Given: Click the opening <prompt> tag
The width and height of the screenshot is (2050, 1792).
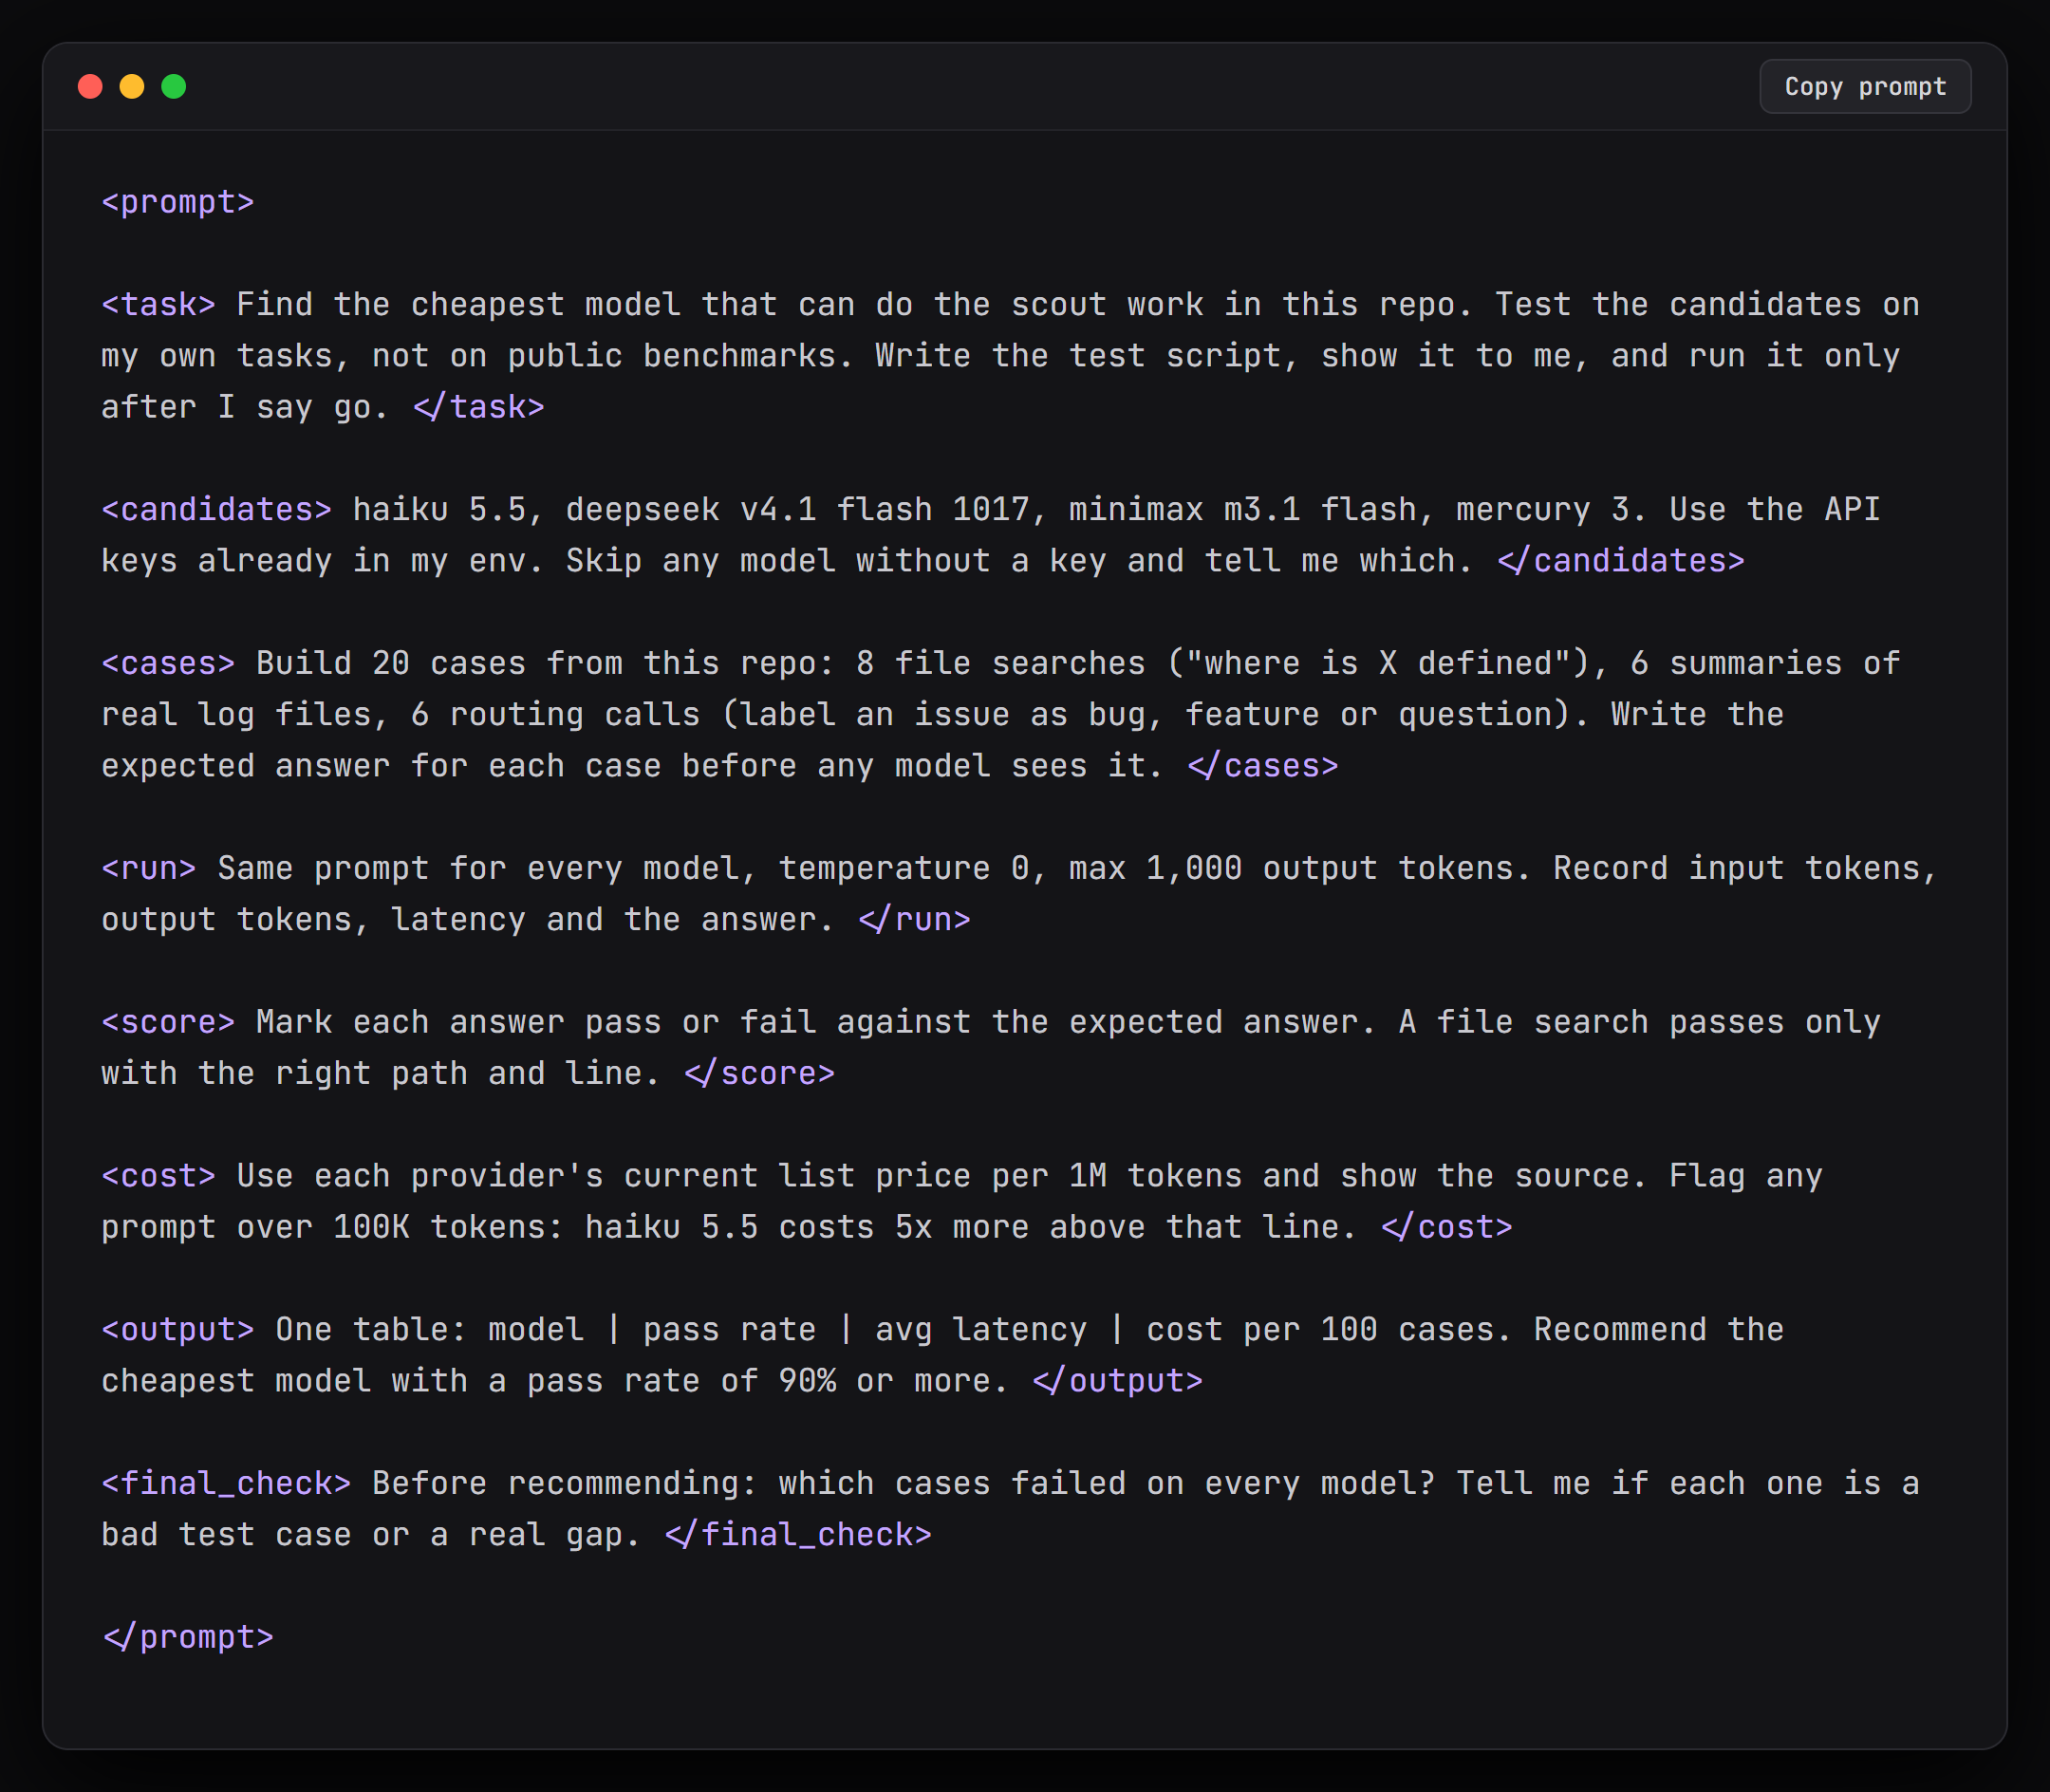Looking at the screenshot, I should click(178, 202).
